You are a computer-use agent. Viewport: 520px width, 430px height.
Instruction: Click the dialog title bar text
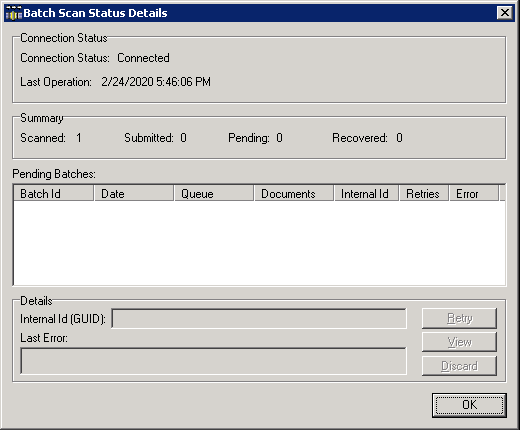point(95,13)
